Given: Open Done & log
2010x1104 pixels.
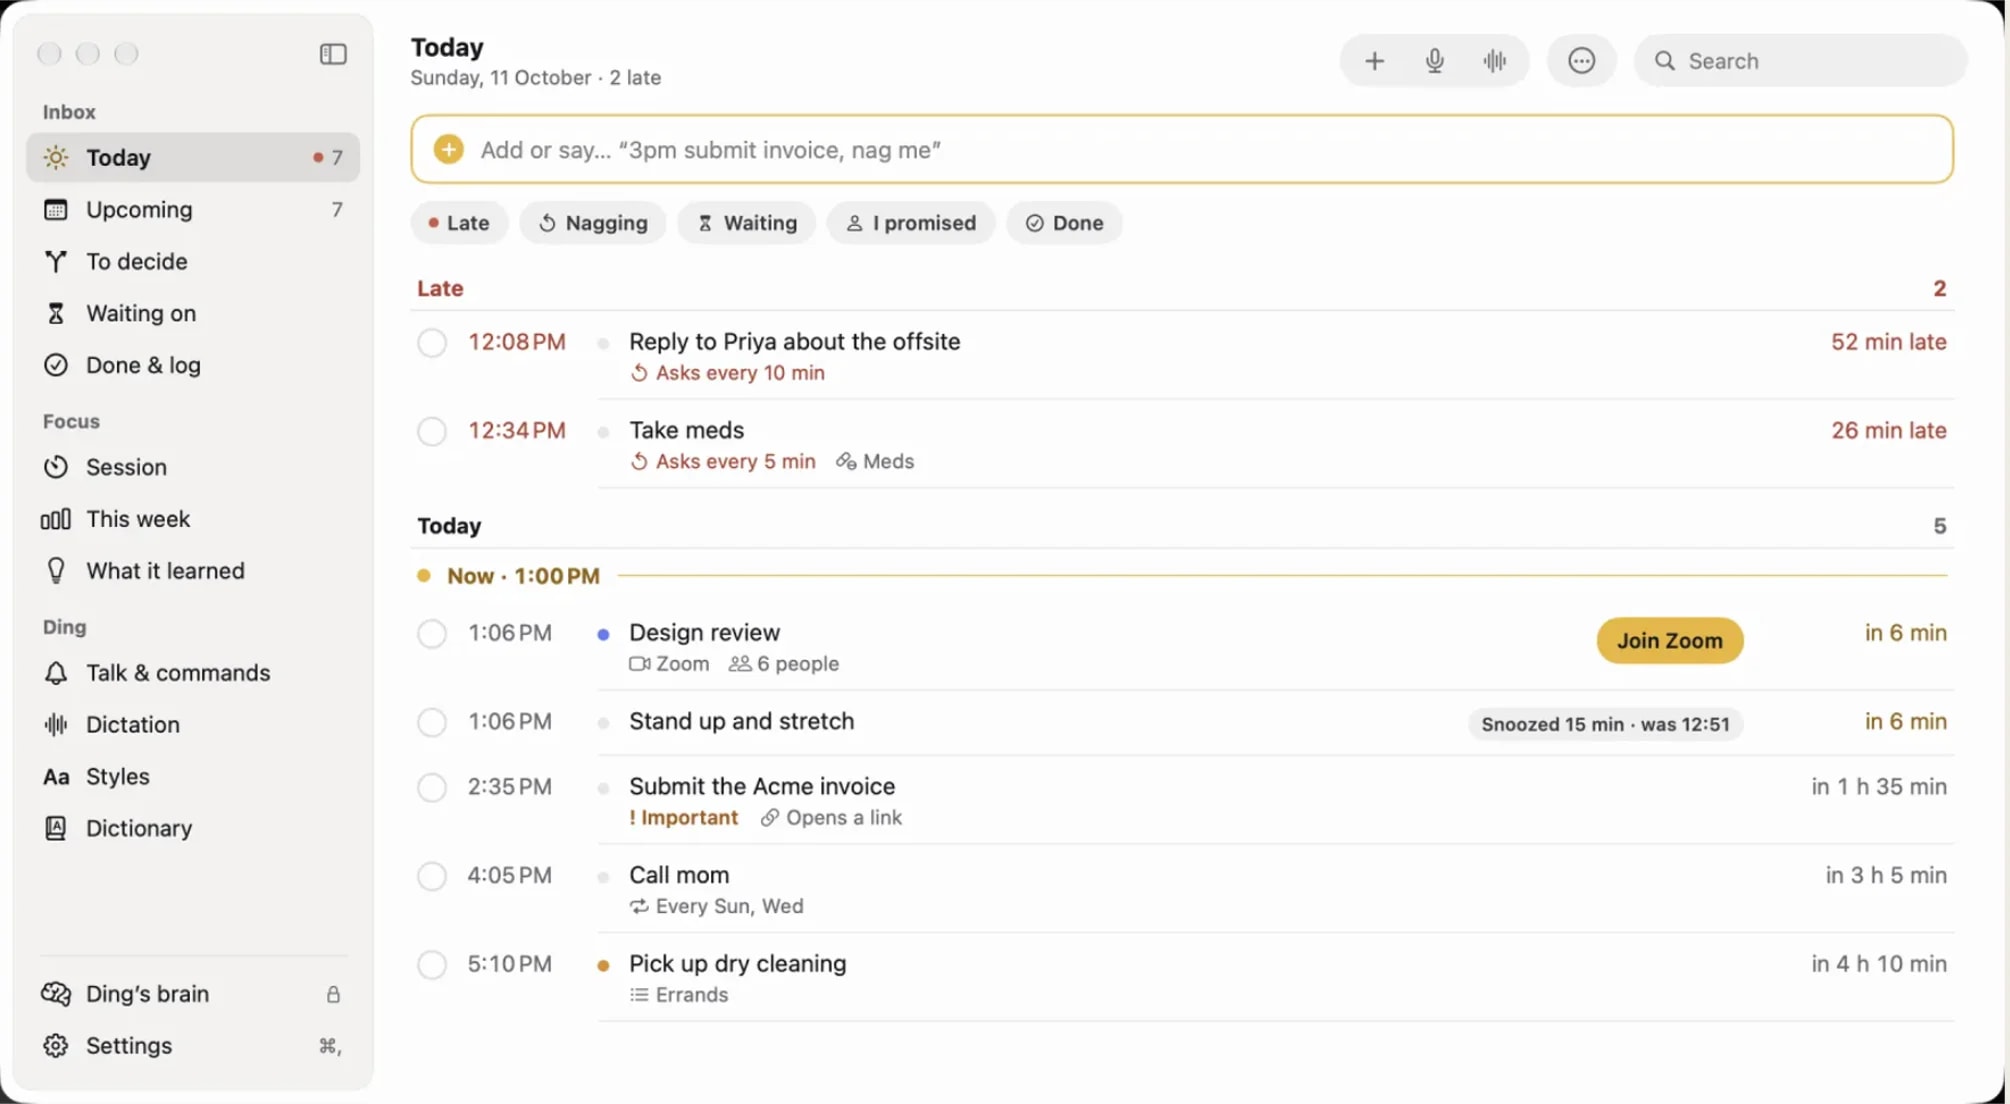Looking at the screenshot, I should click(x=192, y=365).
